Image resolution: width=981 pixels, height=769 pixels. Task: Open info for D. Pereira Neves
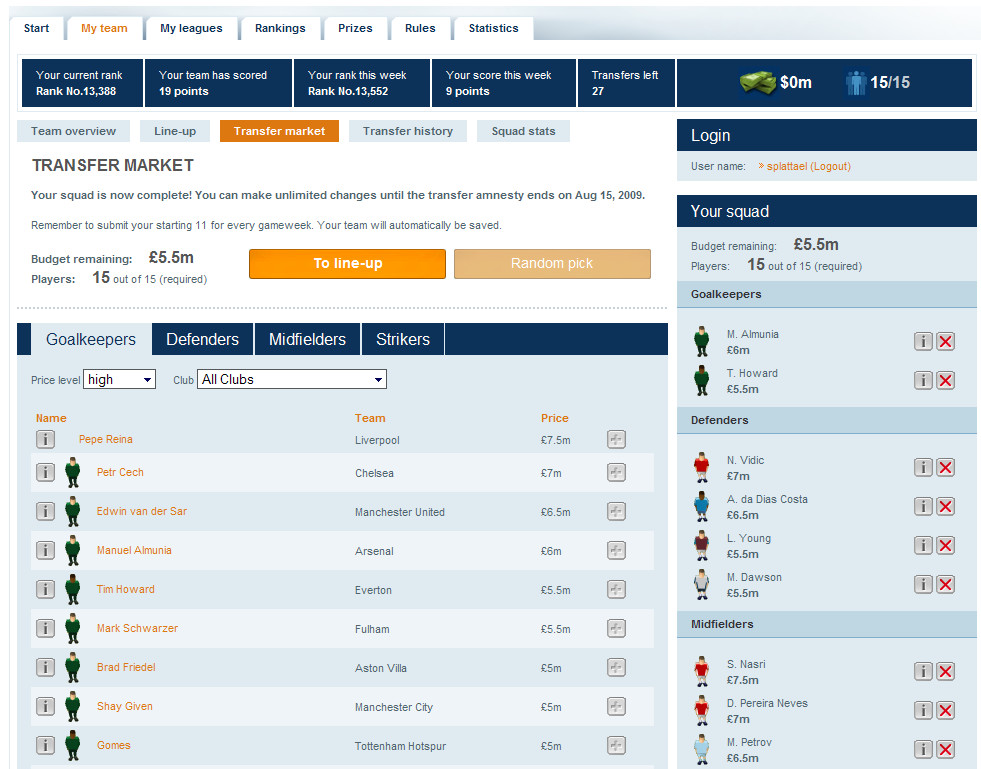coord(923,710)
